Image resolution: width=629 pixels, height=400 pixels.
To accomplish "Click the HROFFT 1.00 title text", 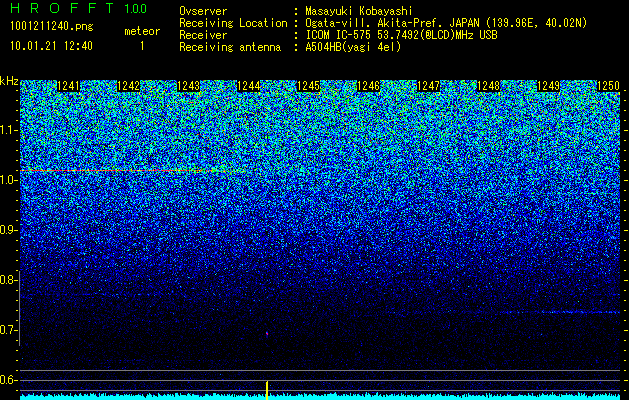I will point(78,8).
